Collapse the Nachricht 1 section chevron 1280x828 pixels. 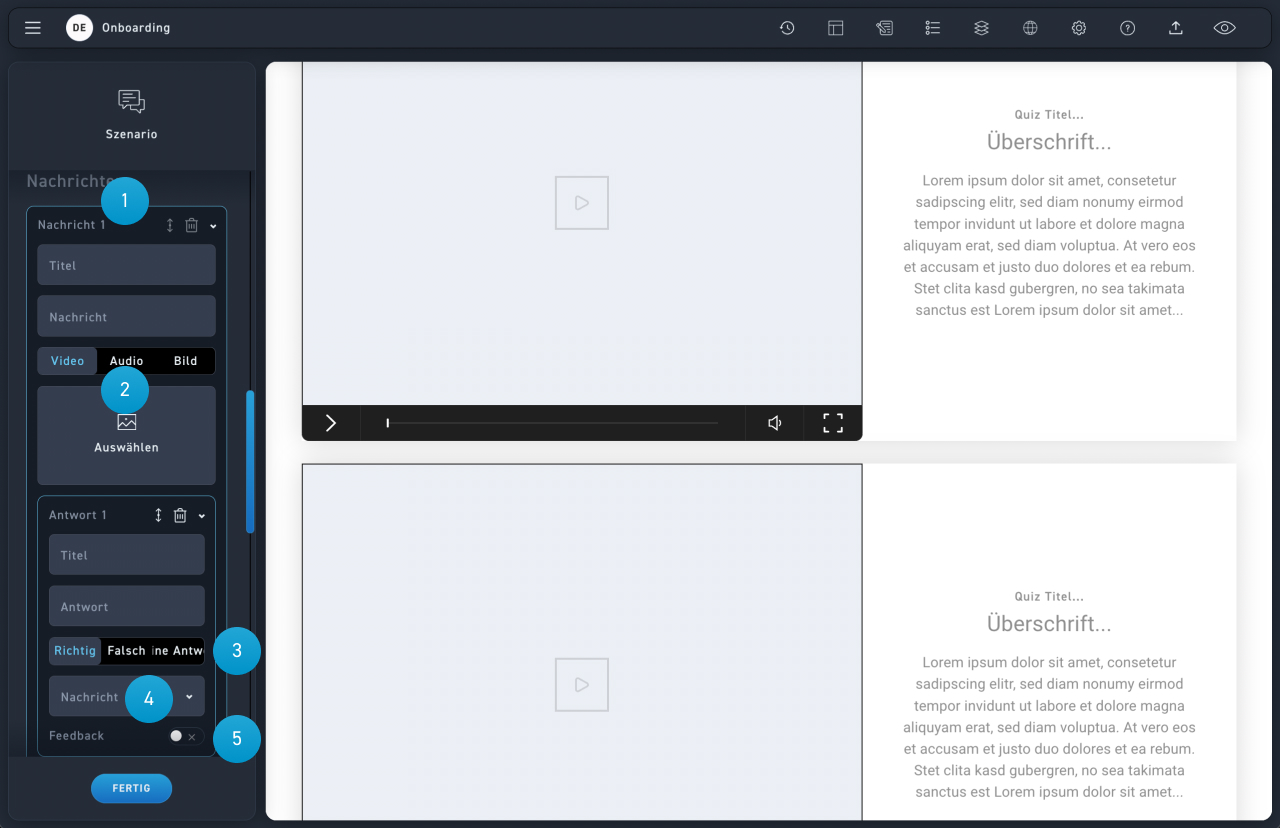point(213,226)
